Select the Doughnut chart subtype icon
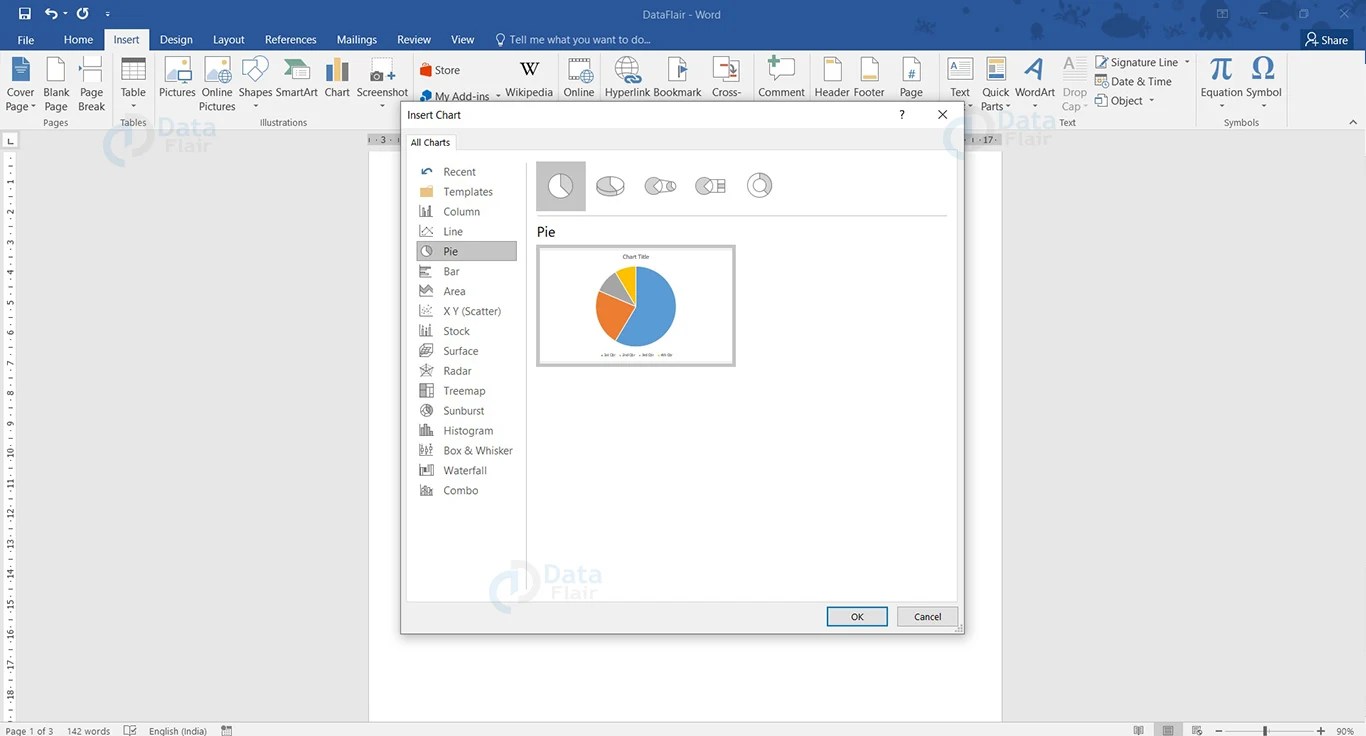 760,186
